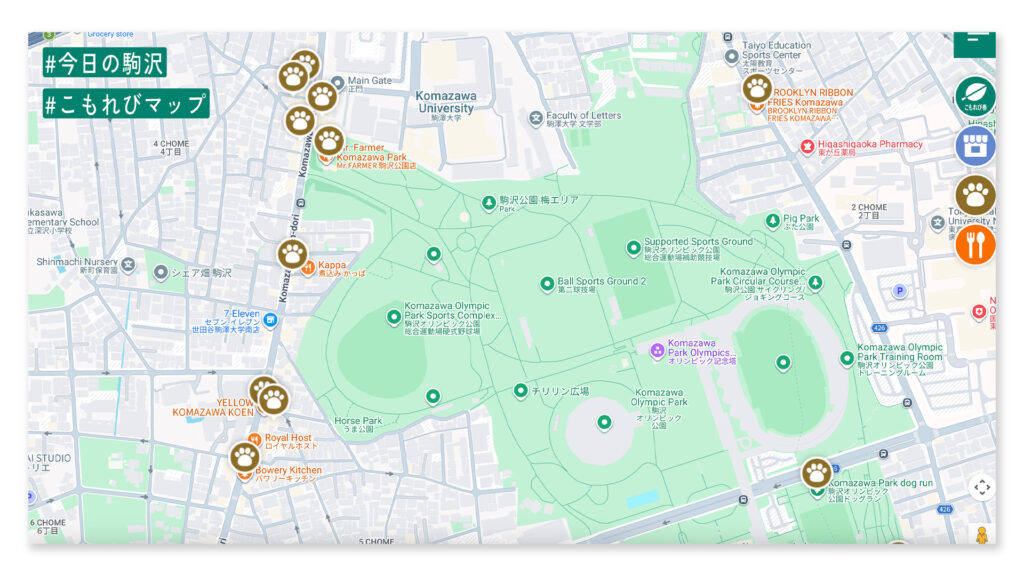
Task: Open the #今日の駒沢 hashtag label
Action: click(104, 63)
